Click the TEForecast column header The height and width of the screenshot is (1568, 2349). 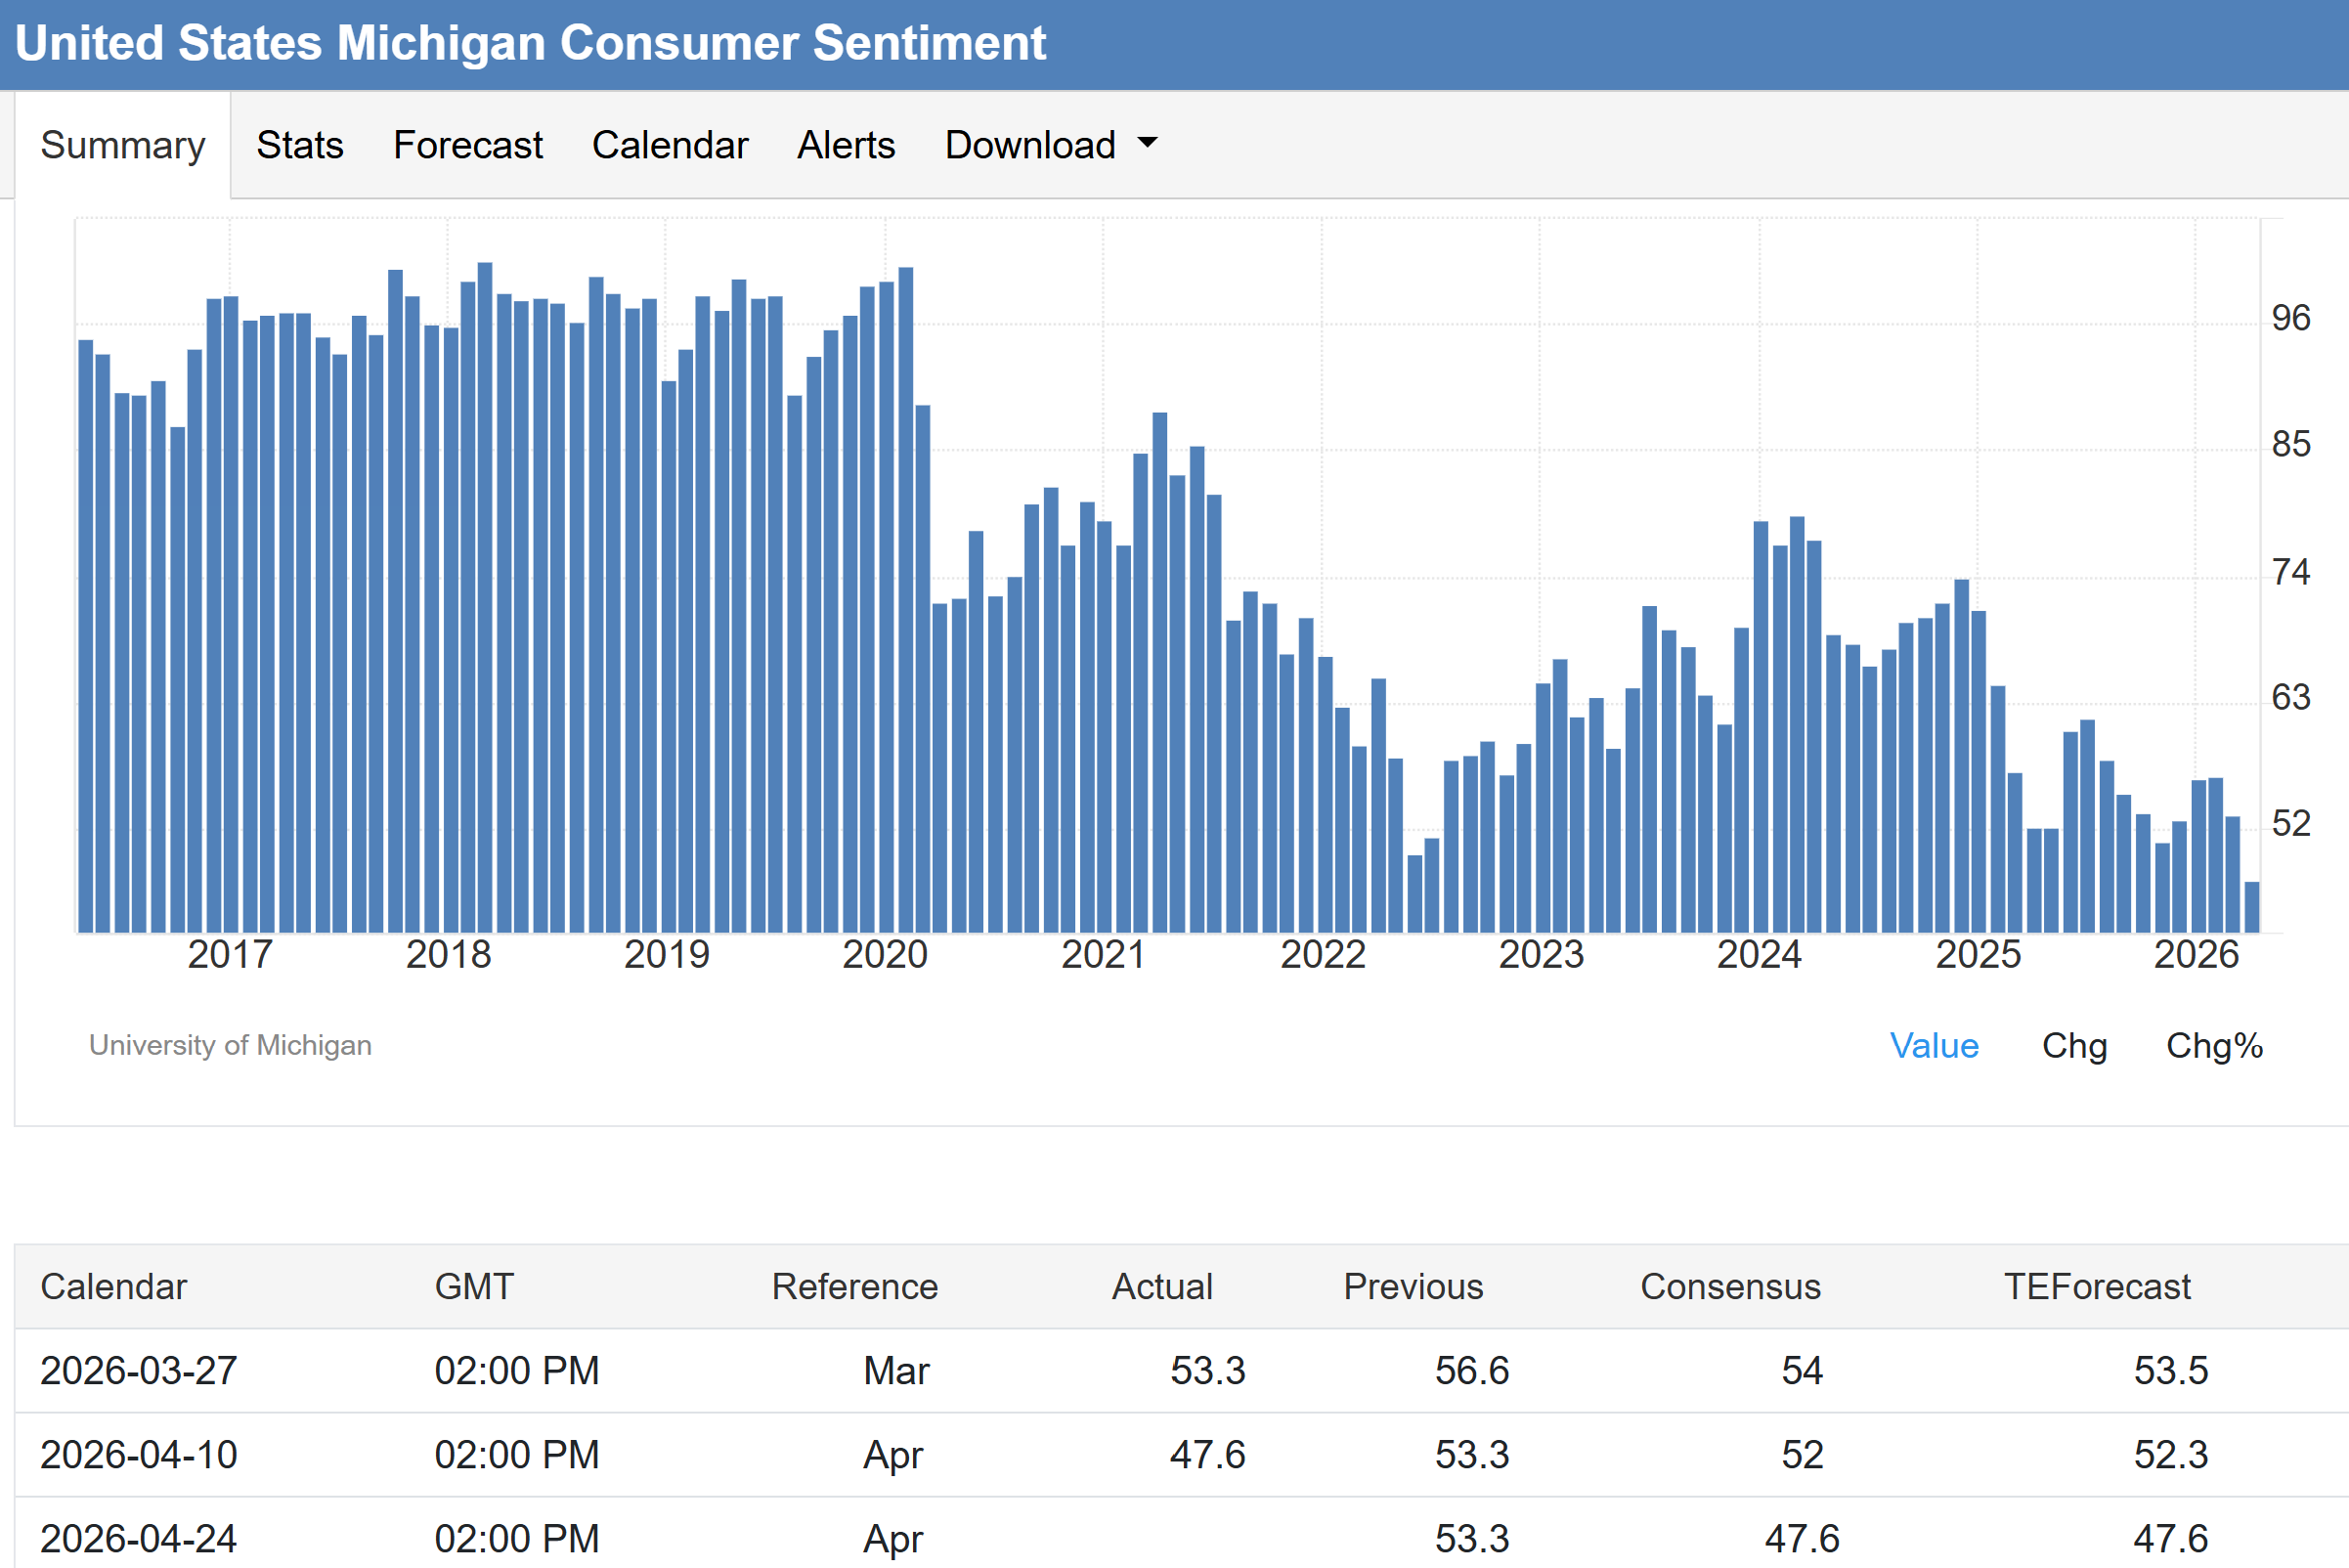click(x=2096, y=1286)
